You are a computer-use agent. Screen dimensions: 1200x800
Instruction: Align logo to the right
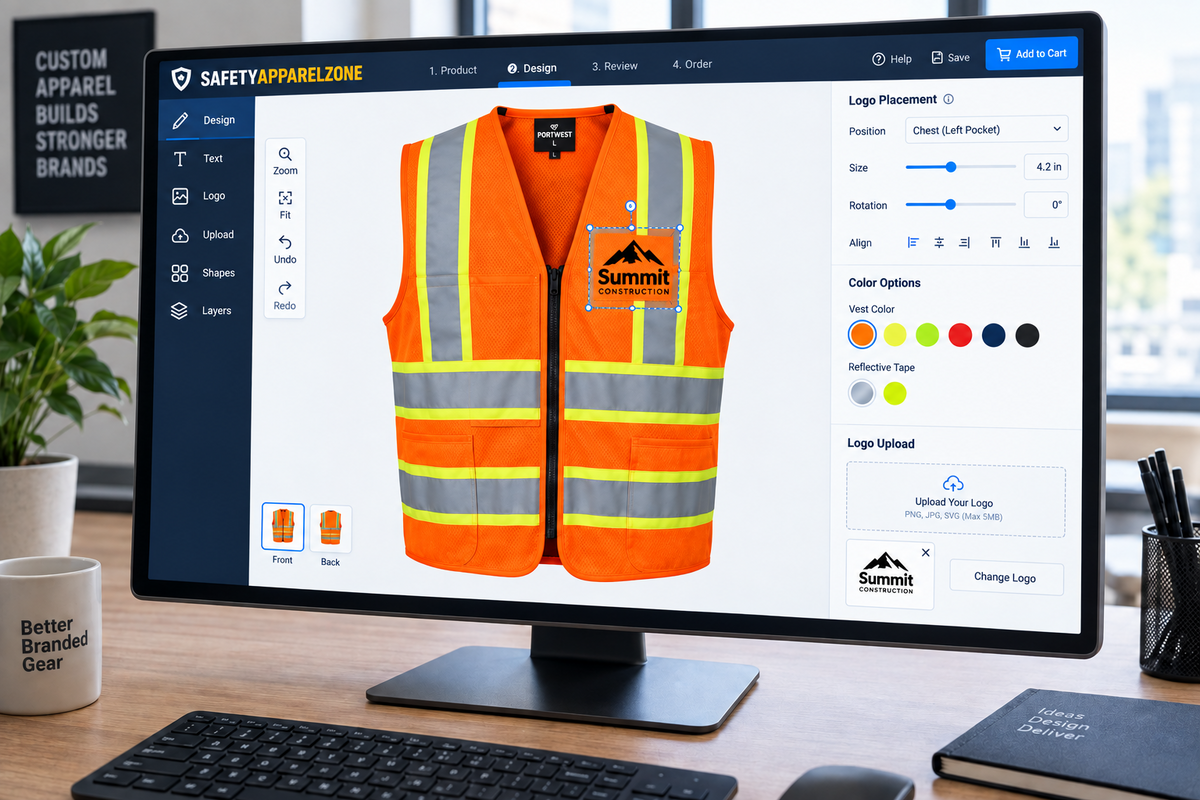point(965,242)
